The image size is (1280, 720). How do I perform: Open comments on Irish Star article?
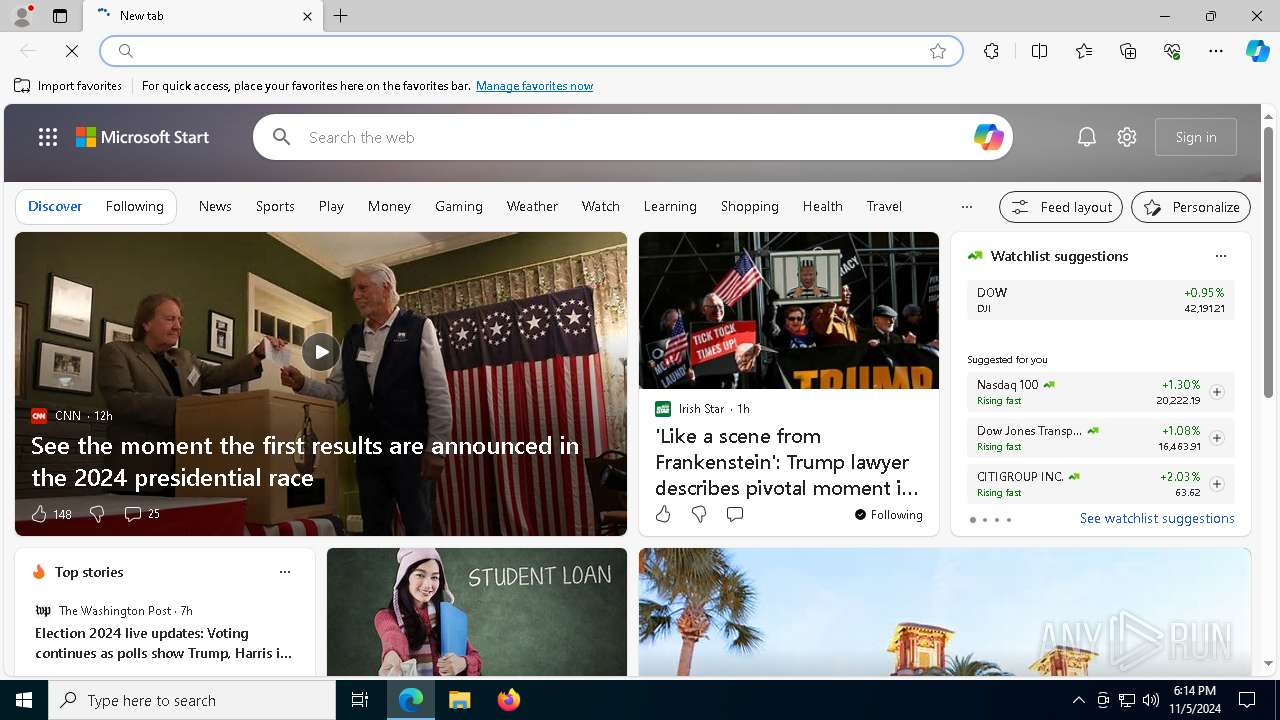pos(735,514)
